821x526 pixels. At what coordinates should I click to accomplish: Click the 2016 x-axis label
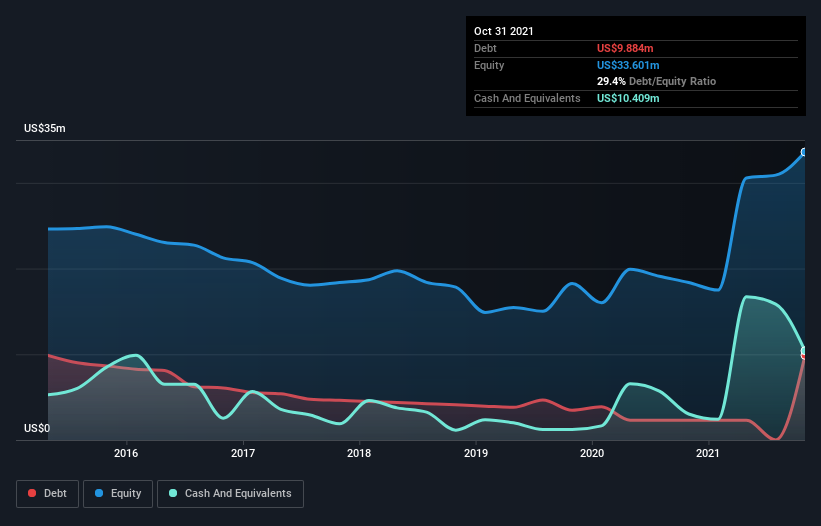point(126,453)
